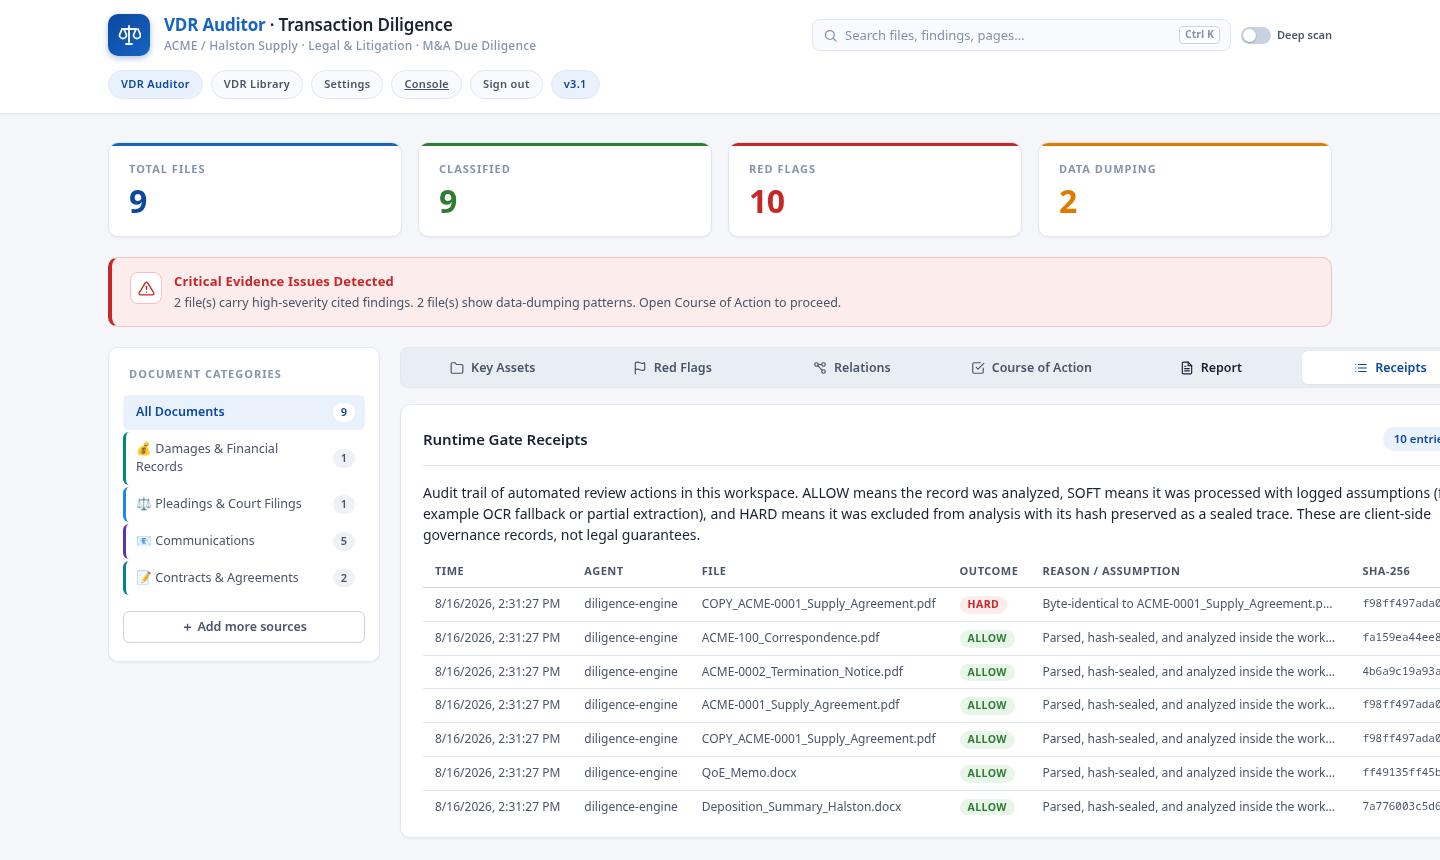The width and height of the screenshot is (1440, 860).
Task: Click the Relations network icon
Action: [820, 368]
